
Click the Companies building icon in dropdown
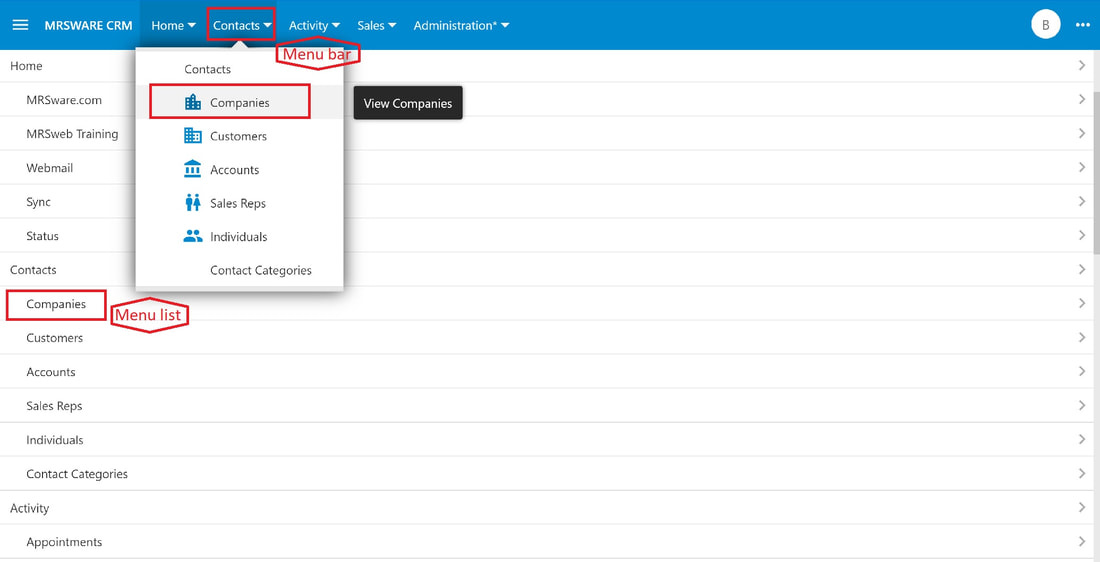point(192,102)
